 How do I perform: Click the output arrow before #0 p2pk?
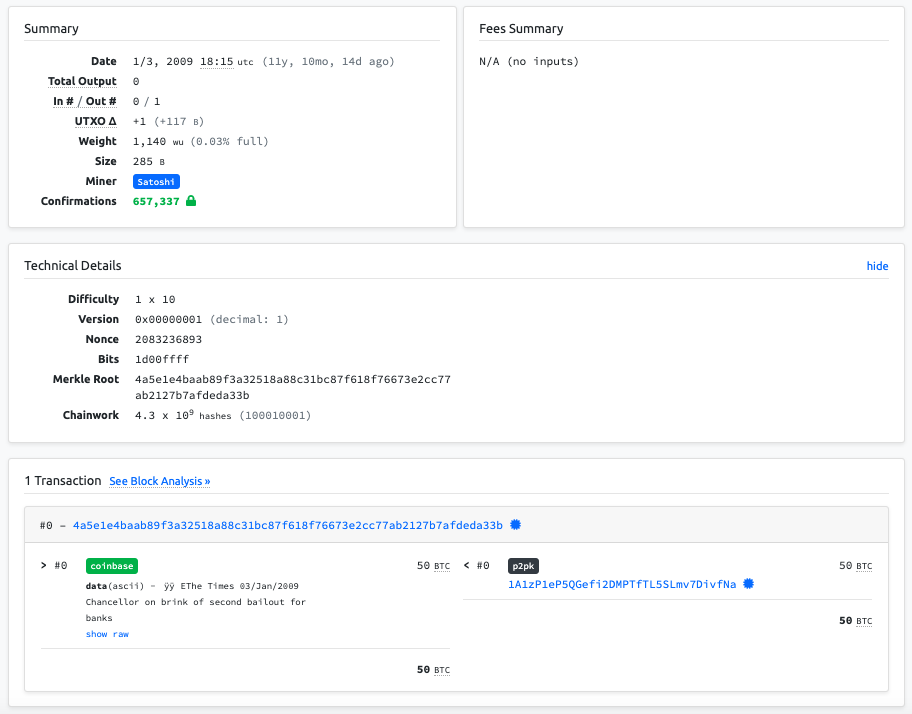click(467, 566)
